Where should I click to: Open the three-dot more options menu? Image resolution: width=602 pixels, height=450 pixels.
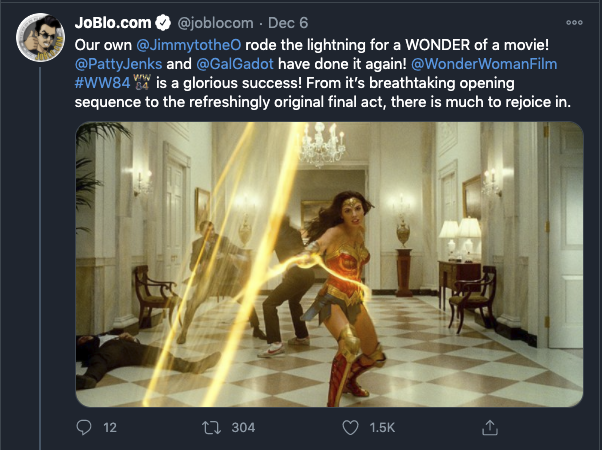click(574, 23)
